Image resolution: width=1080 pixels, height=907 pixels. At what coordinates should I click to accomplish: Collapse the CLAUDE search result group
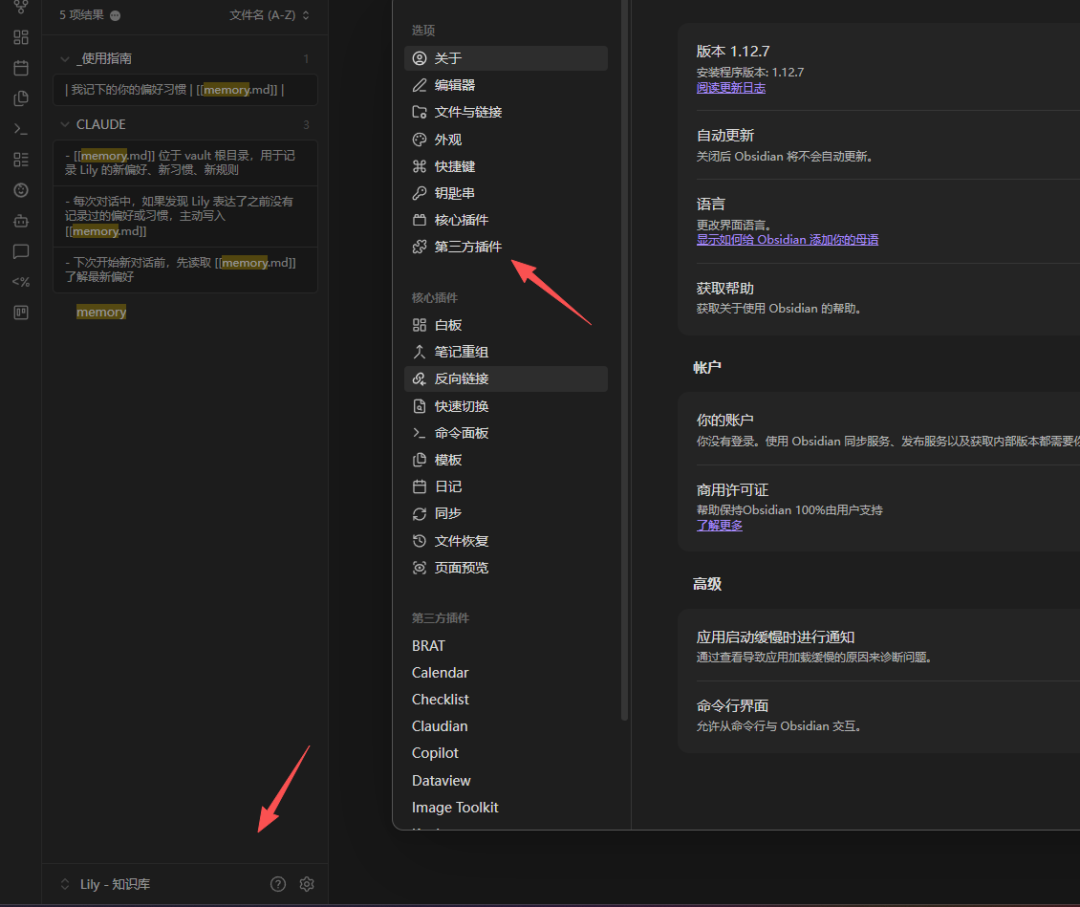[65, 125]
